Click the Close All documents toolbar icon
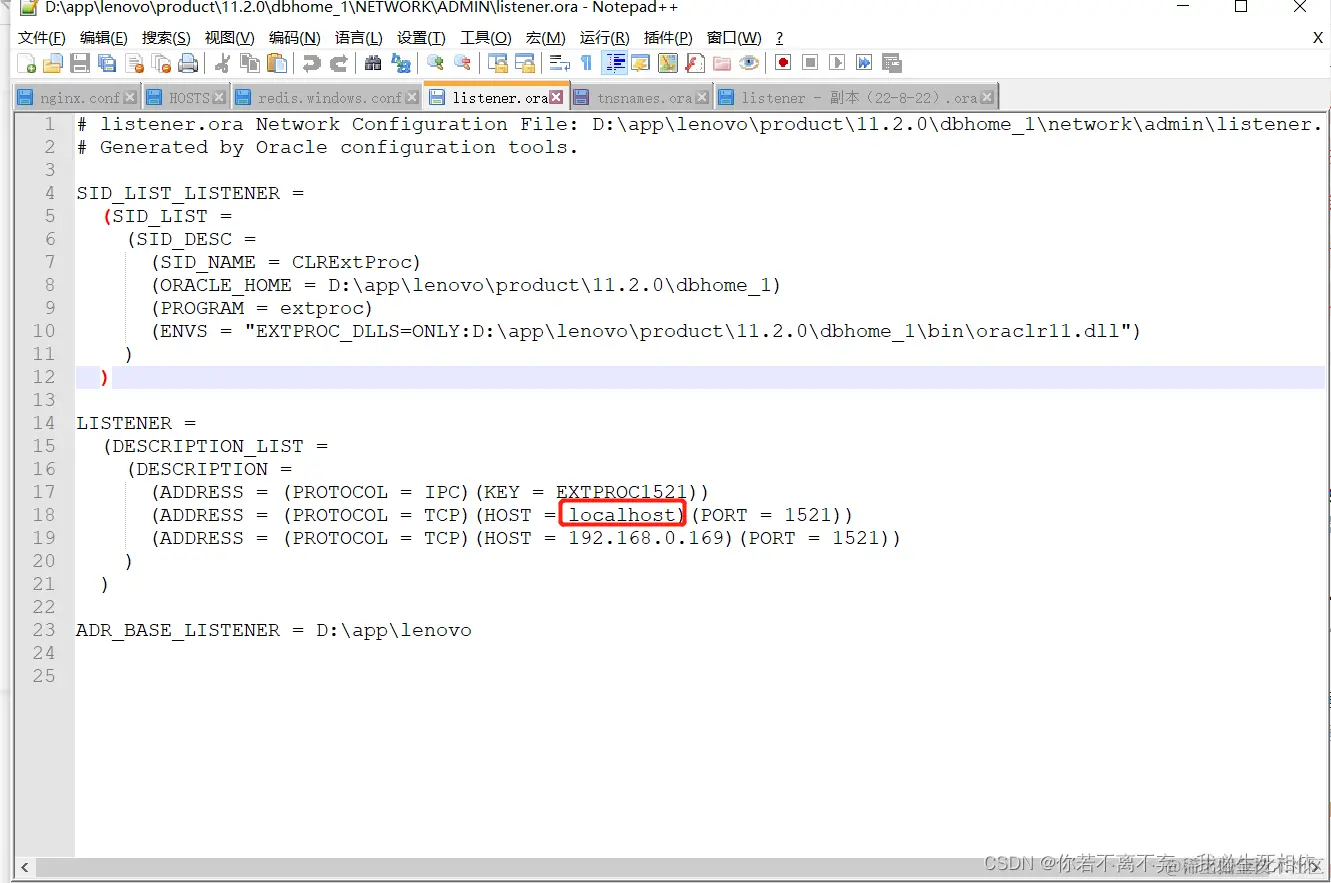The width and height of the screenshot is (1331, 883). click(161, 63)
